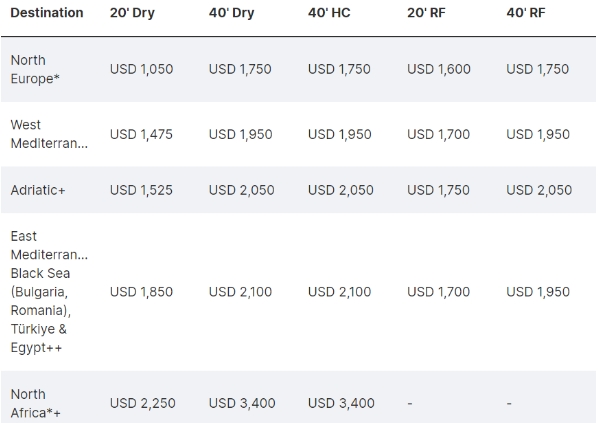This screenshot has height=423, width=598.
Task: Click the North Africa*+ destination cell
Action: click(35, 404)
